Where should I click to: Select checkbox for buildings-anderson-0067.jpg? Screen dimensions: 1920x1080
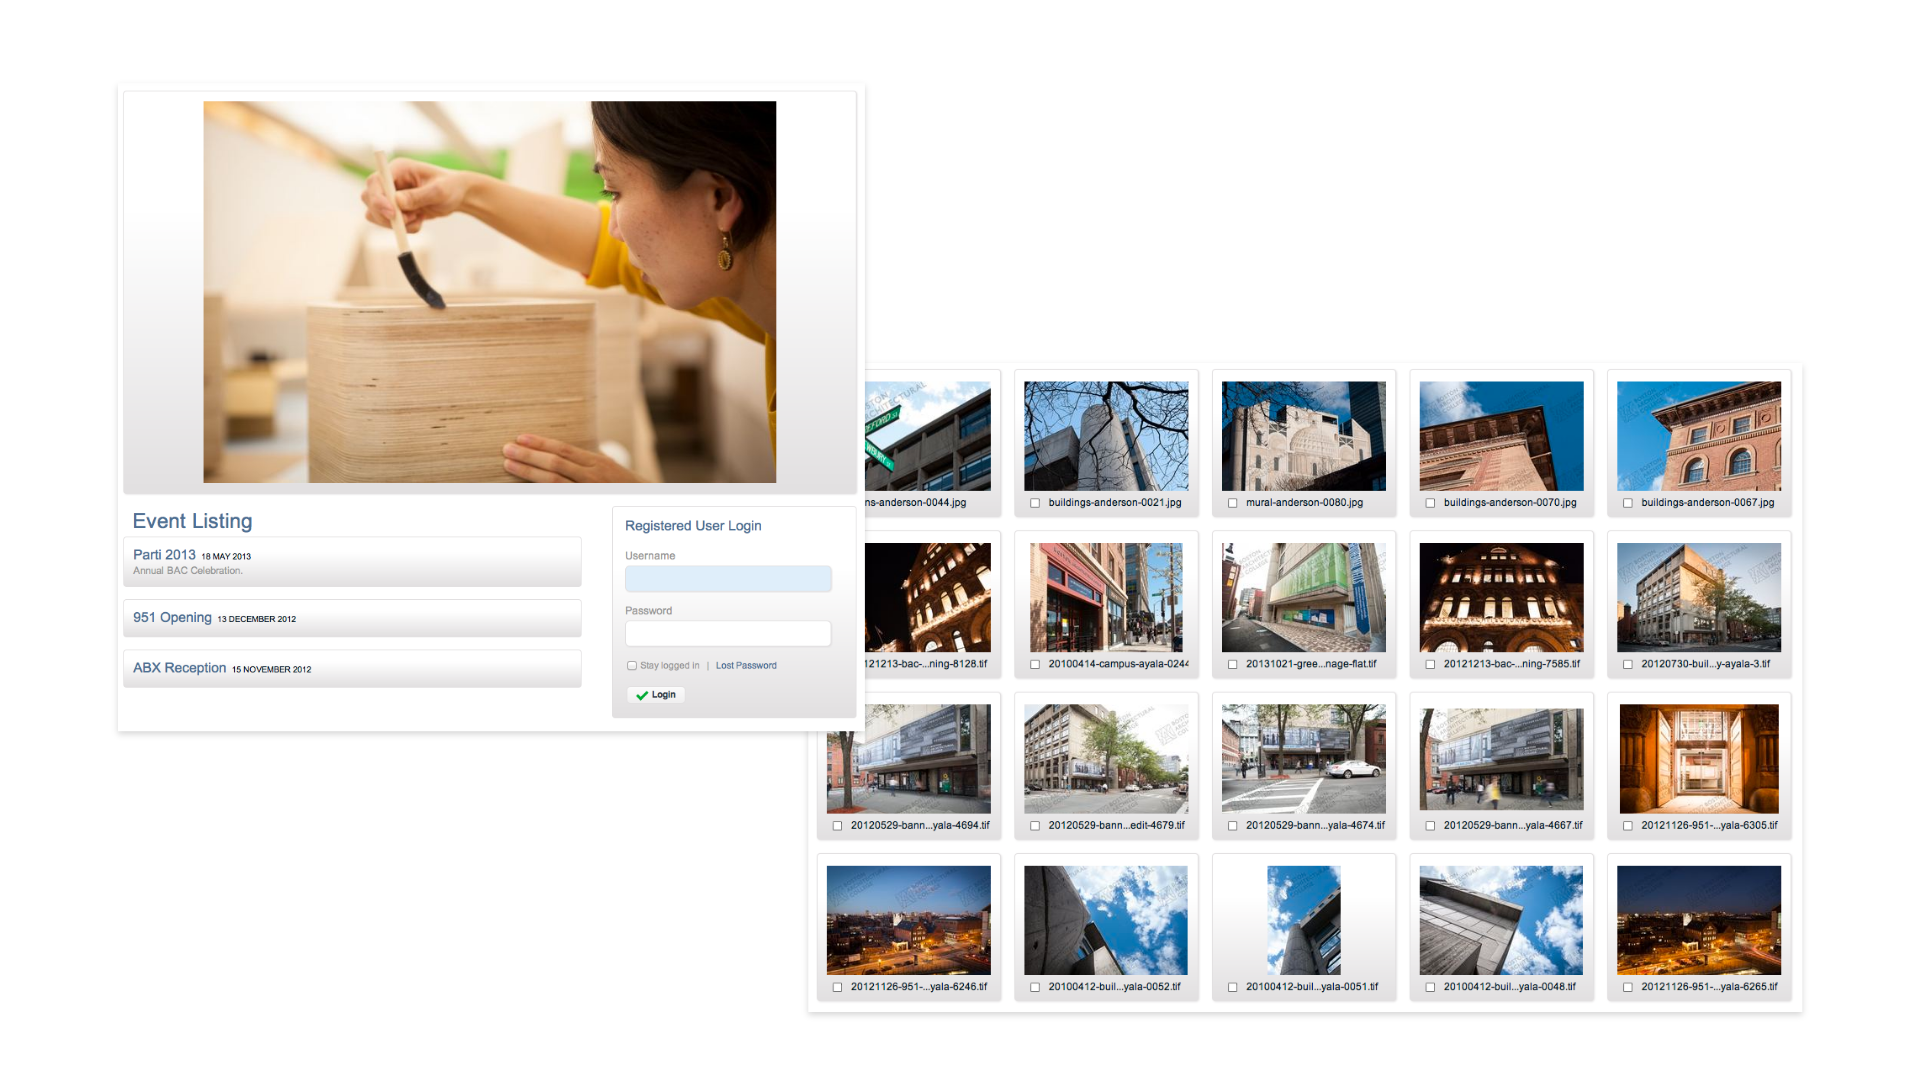(x=1628, y=503)
